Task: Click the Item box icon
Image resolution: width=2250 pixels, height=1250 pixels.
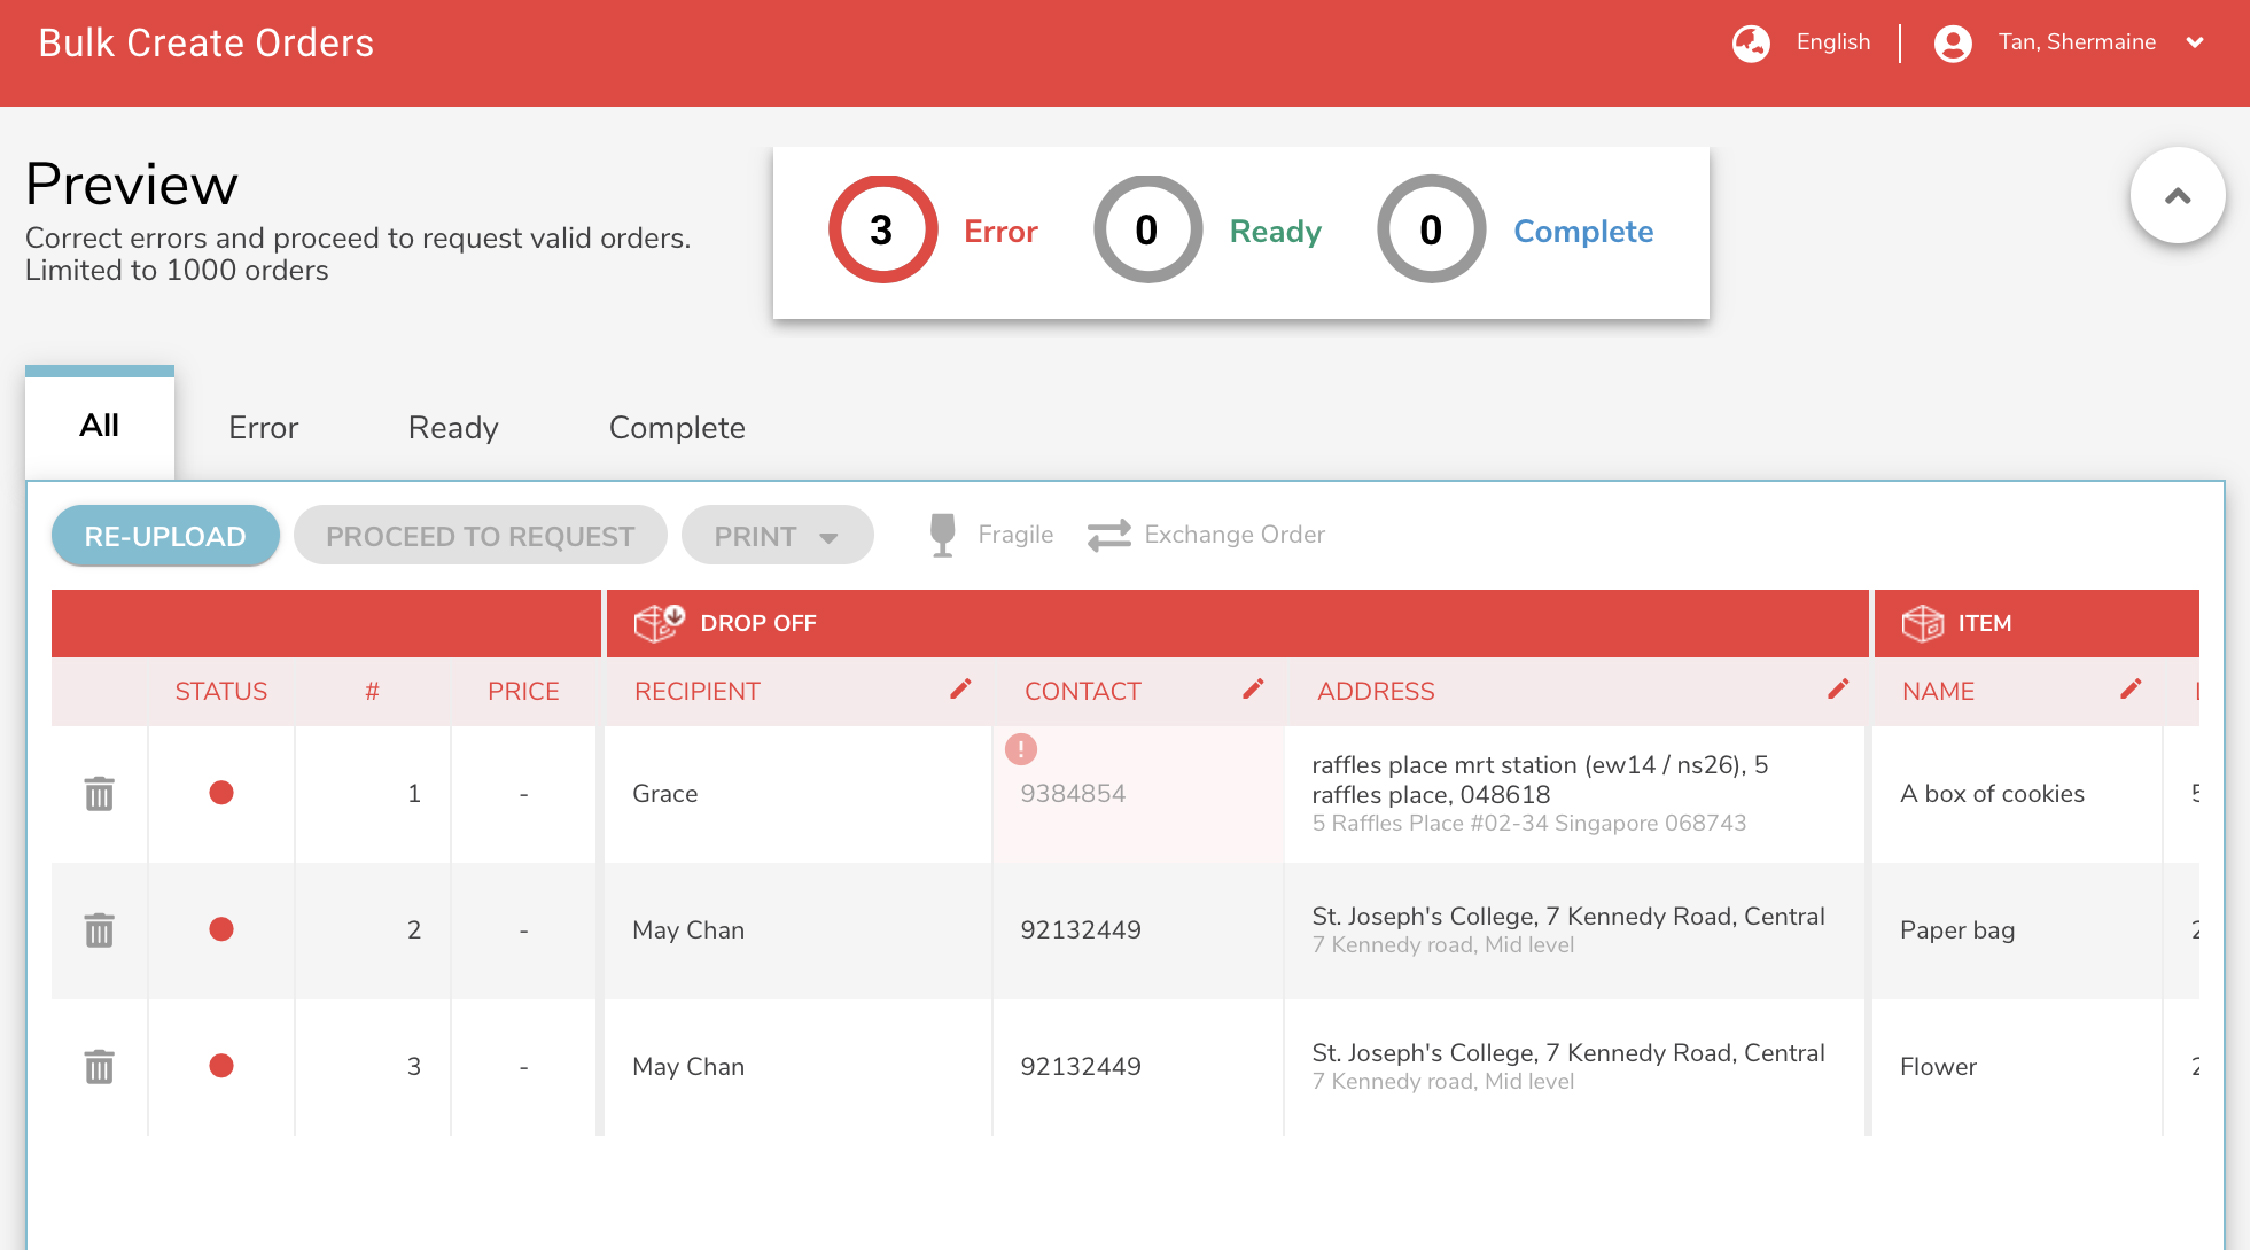Action: [1923, 623]
